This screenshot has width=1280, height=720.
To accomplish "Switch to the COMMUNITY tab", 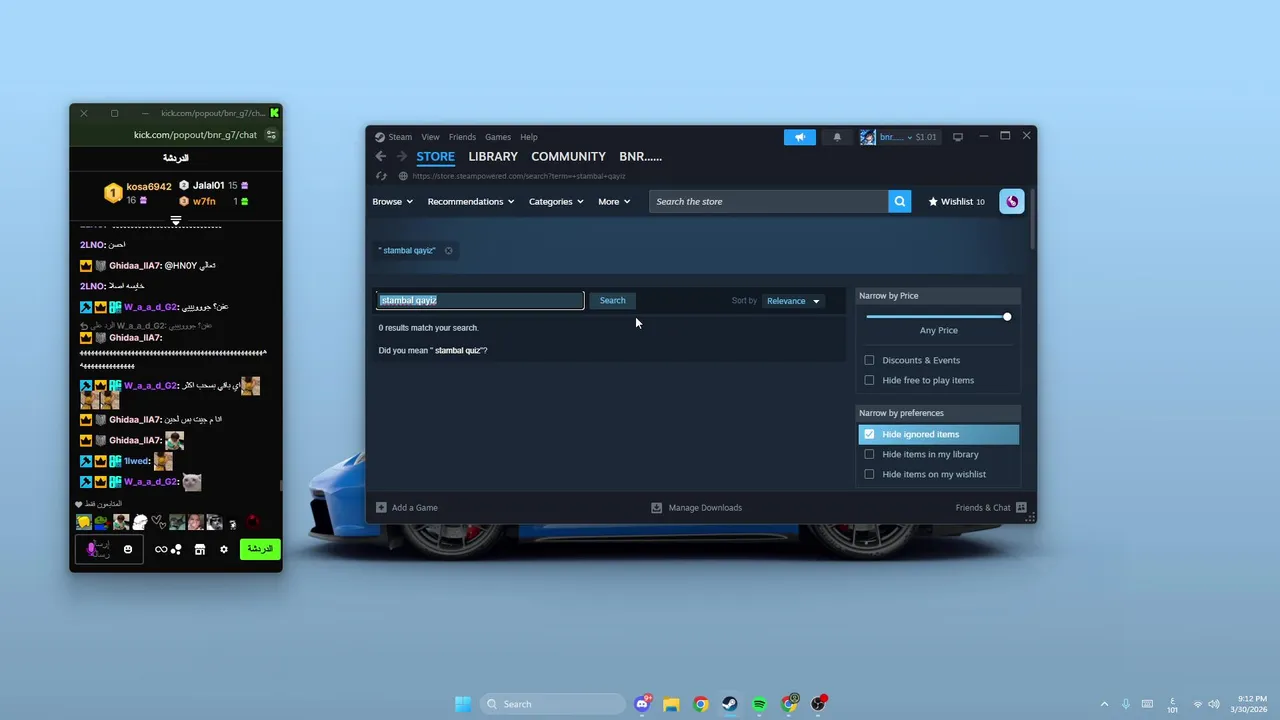I will pyautogui.click(x=568, y=156).
